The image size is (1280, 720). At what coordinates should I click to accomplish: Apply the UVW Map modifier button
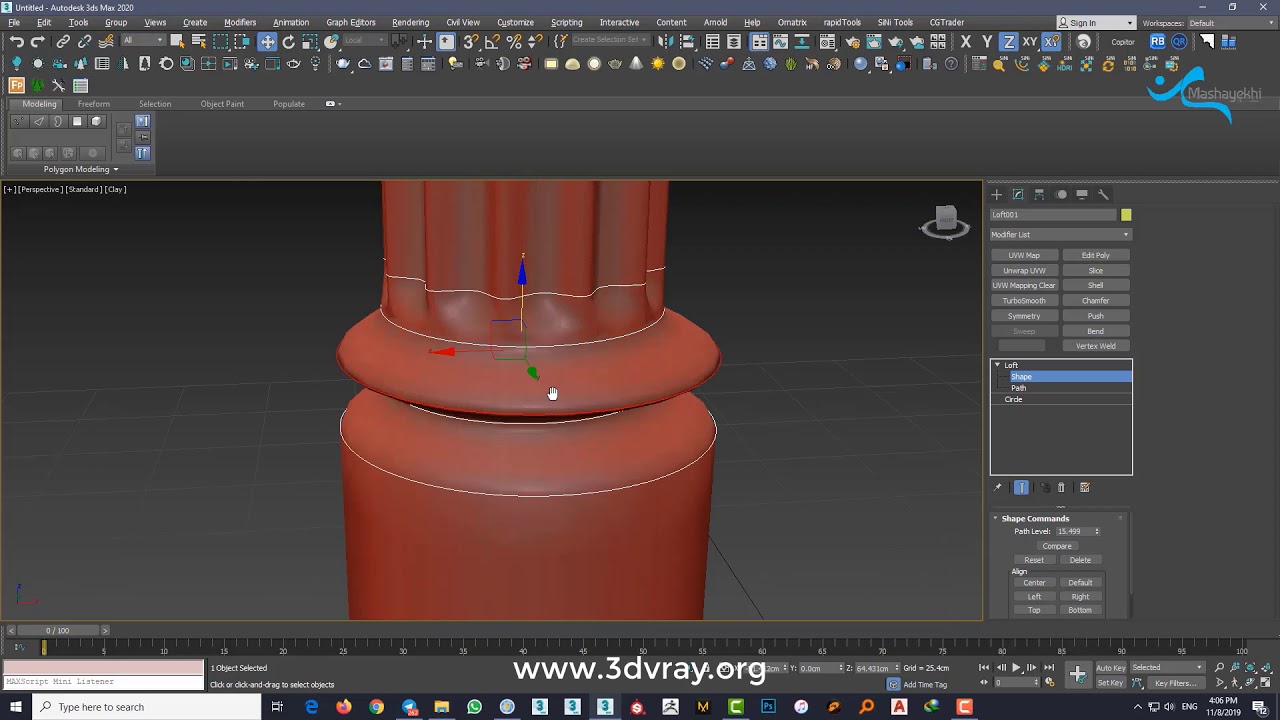pyautogui.click(x=1024, y=255)
